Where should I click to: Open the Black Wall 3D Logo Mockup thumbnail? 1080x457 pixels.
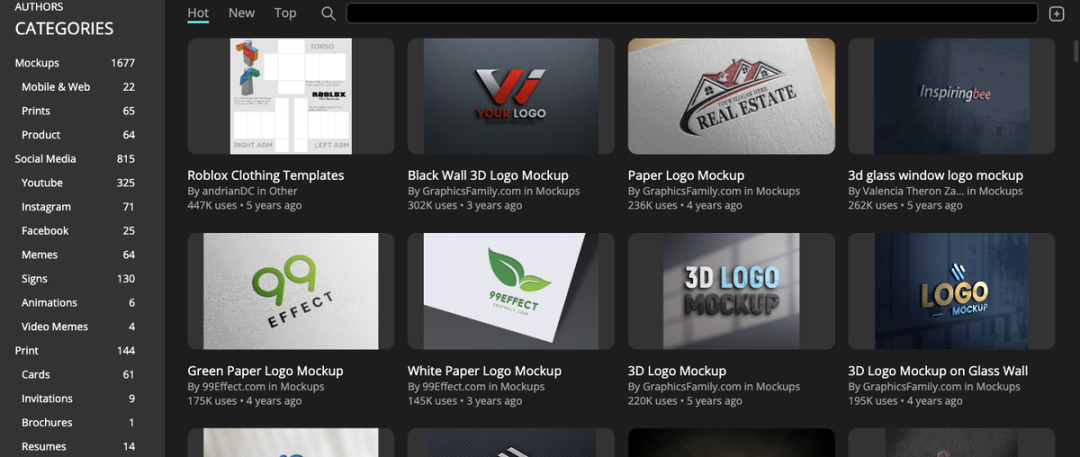pos(511,96)
